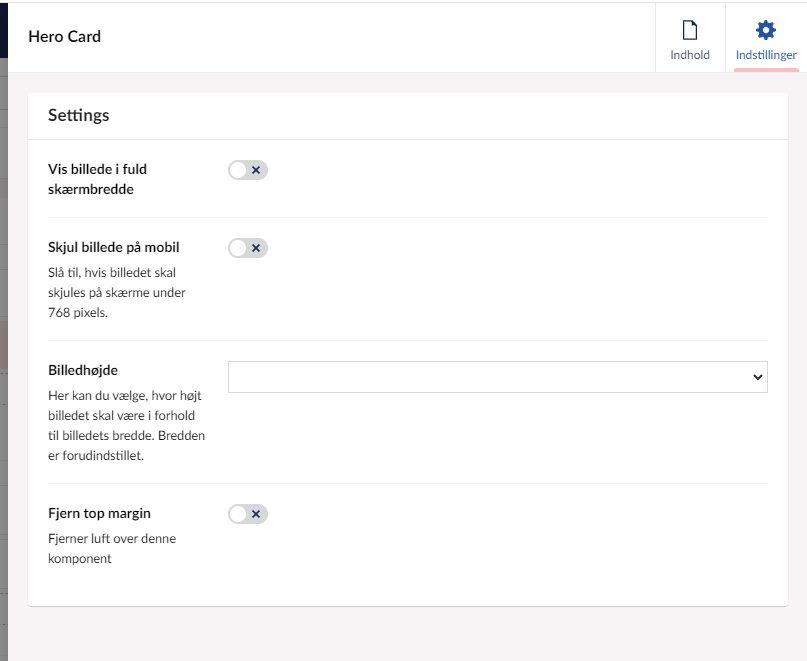Click the Skjul billede på mobil label

pos(113,247)
